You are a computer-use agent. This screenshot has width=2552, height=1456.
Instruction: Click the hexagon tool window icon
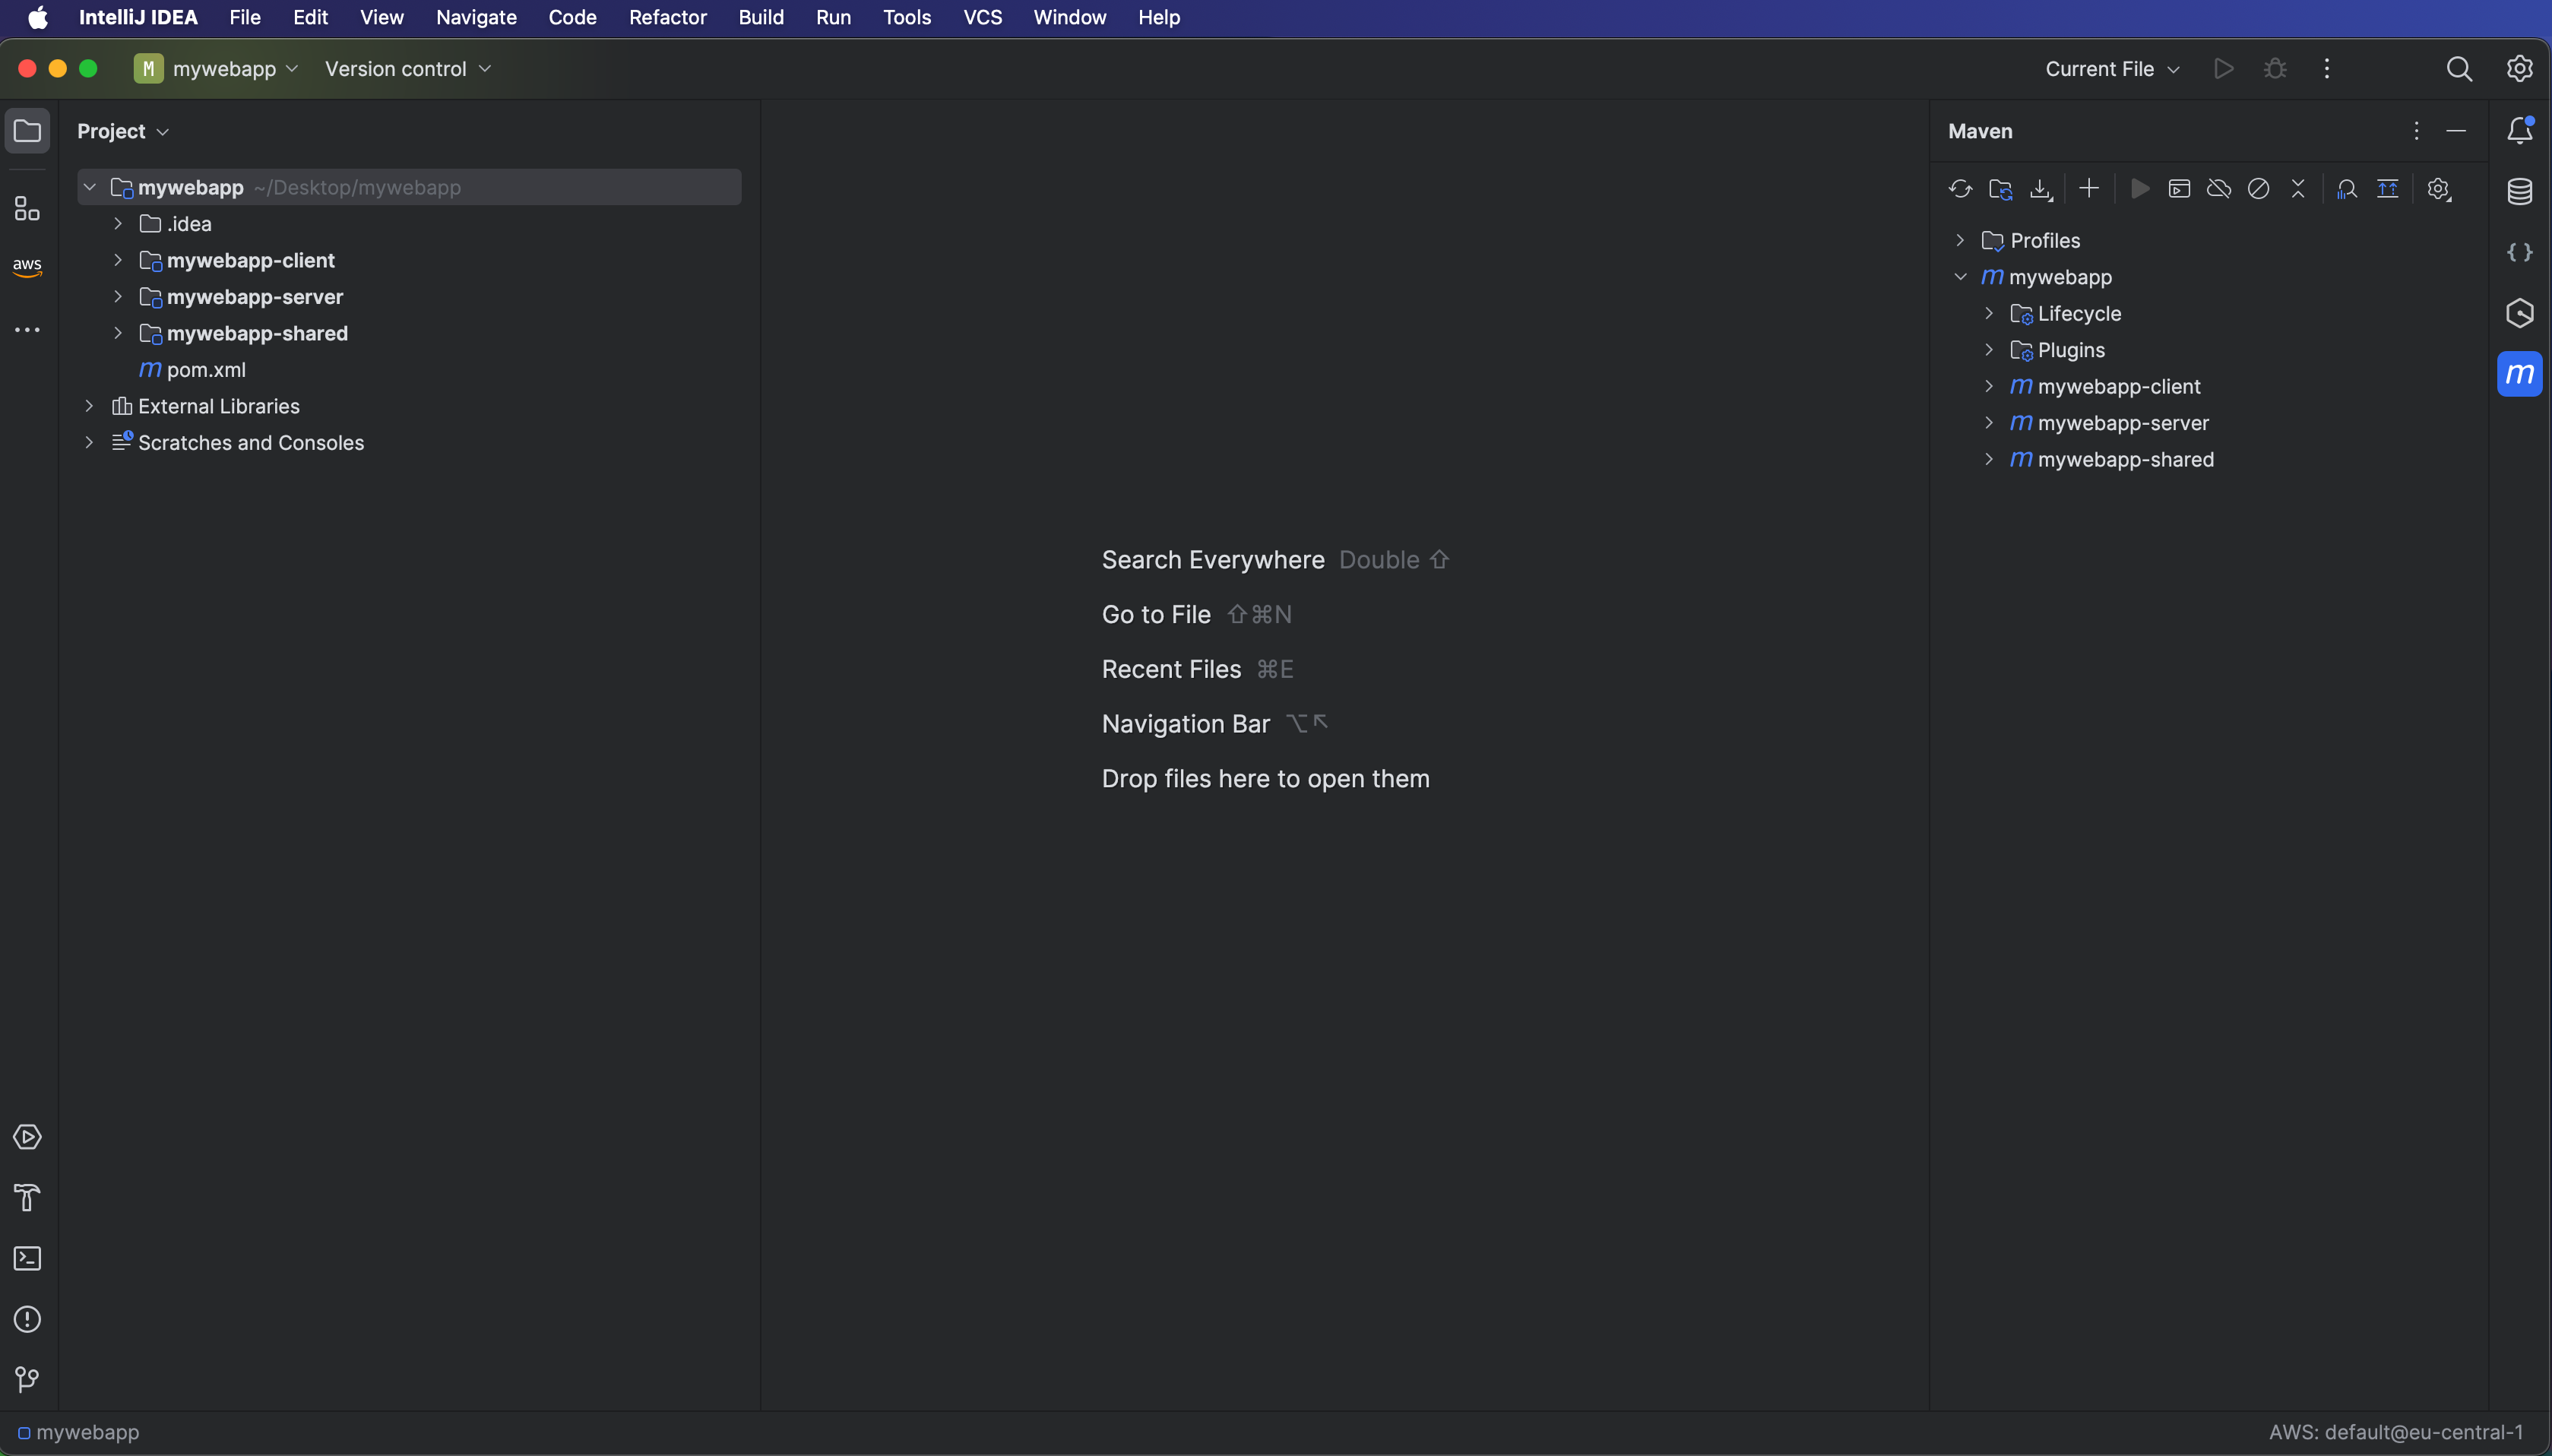pyautogui.click(x=2520, y=313)
